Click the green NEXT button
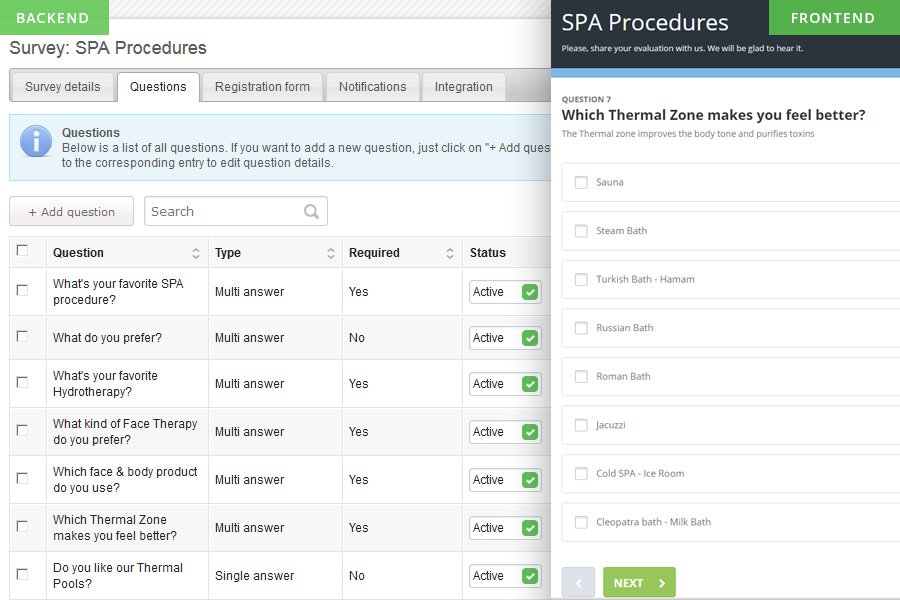 click(x=639, y=583)
